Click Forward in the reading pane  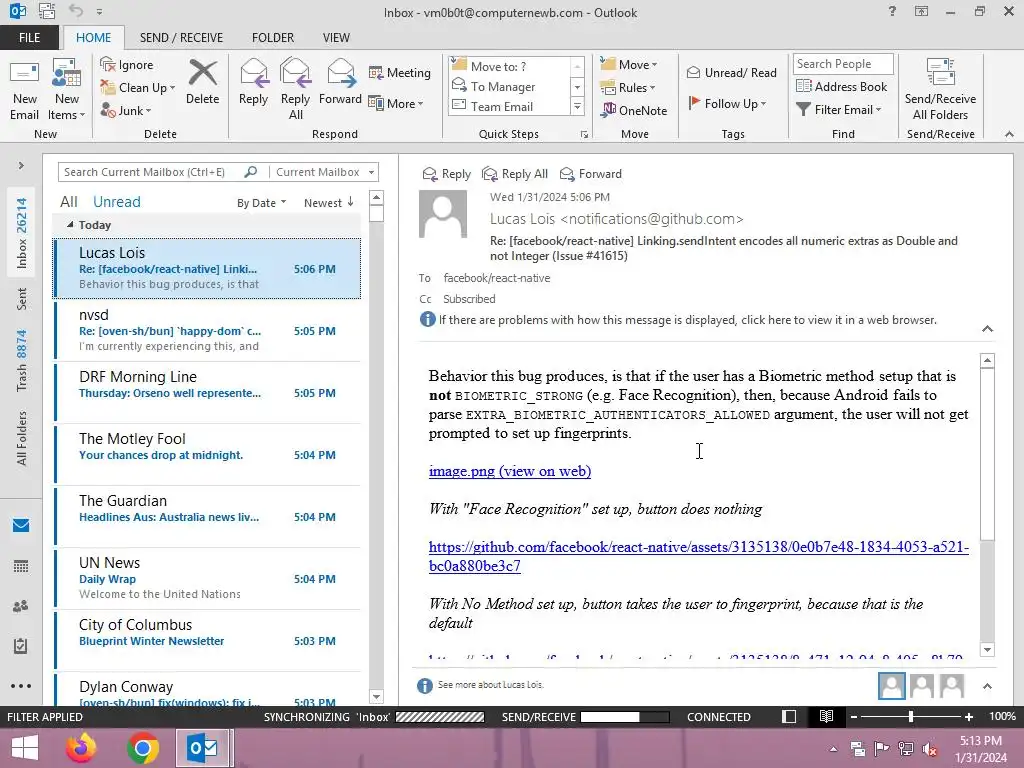(591, 174)
